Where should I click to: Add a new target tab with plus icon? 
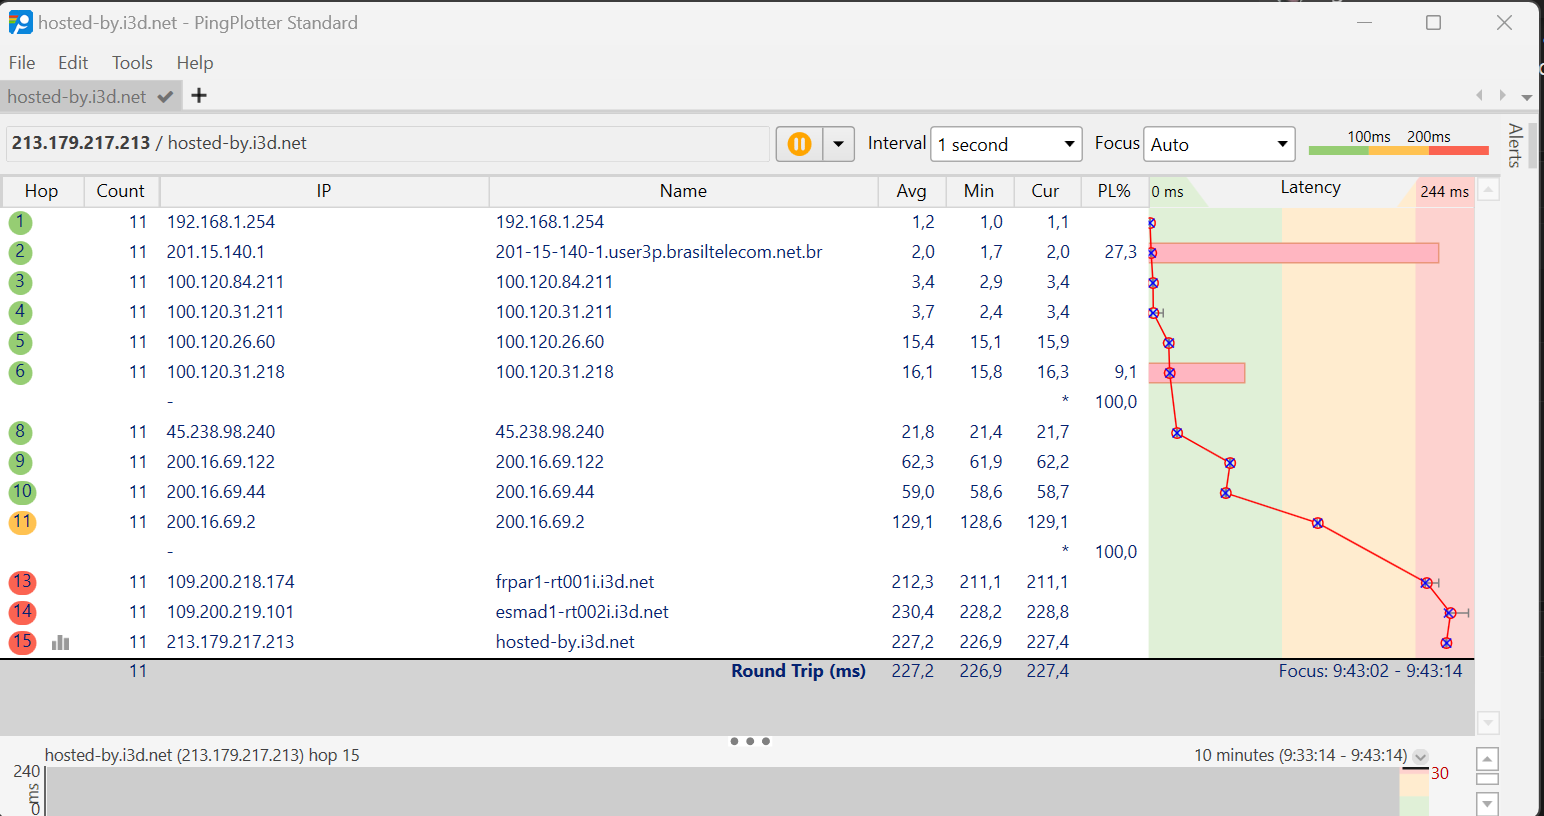[x=199, y=95]
